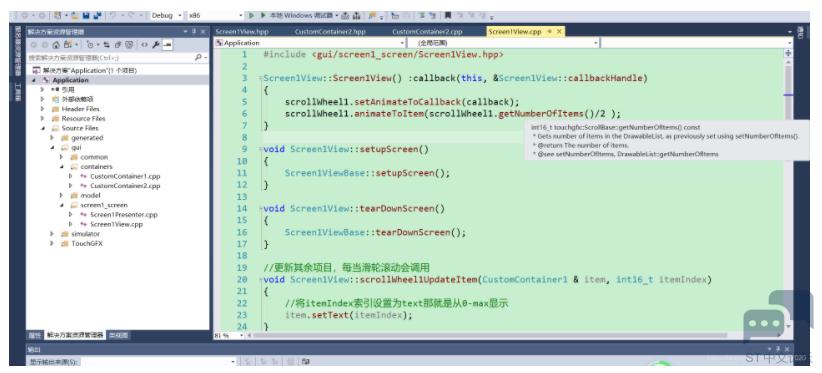Click the Home icon in Solution Explorer
This screenshot has width=822, height=373.
point(56,45)
